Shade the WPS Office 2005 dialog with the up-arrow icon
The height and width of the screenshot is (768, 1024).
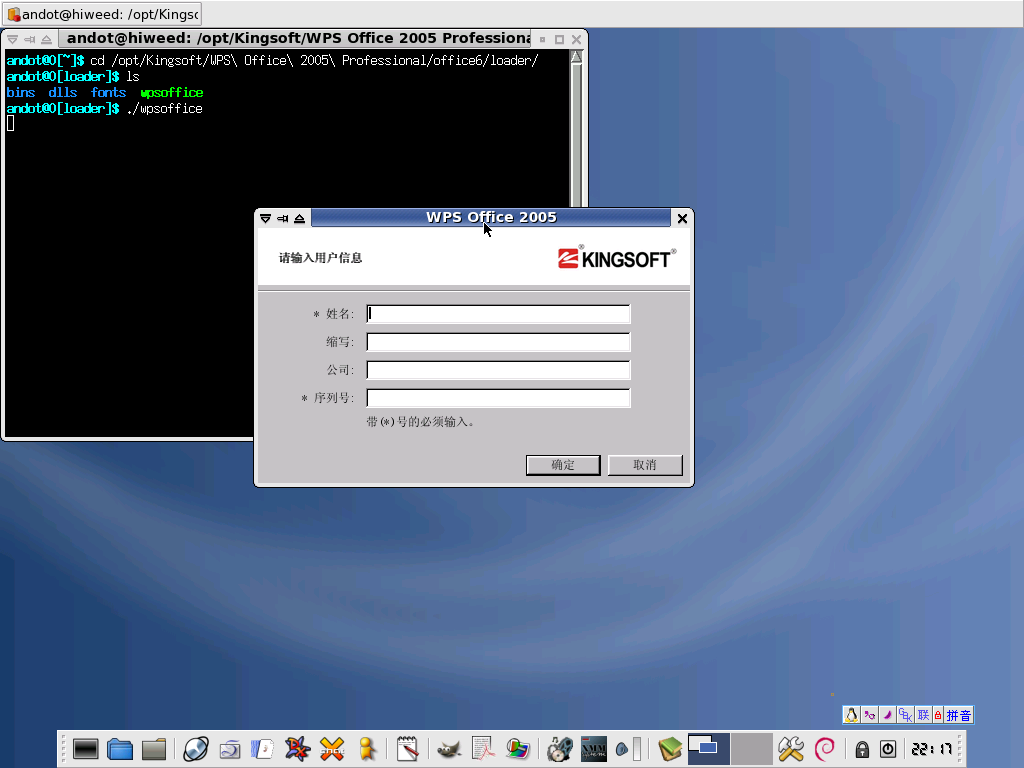[300, 218]
